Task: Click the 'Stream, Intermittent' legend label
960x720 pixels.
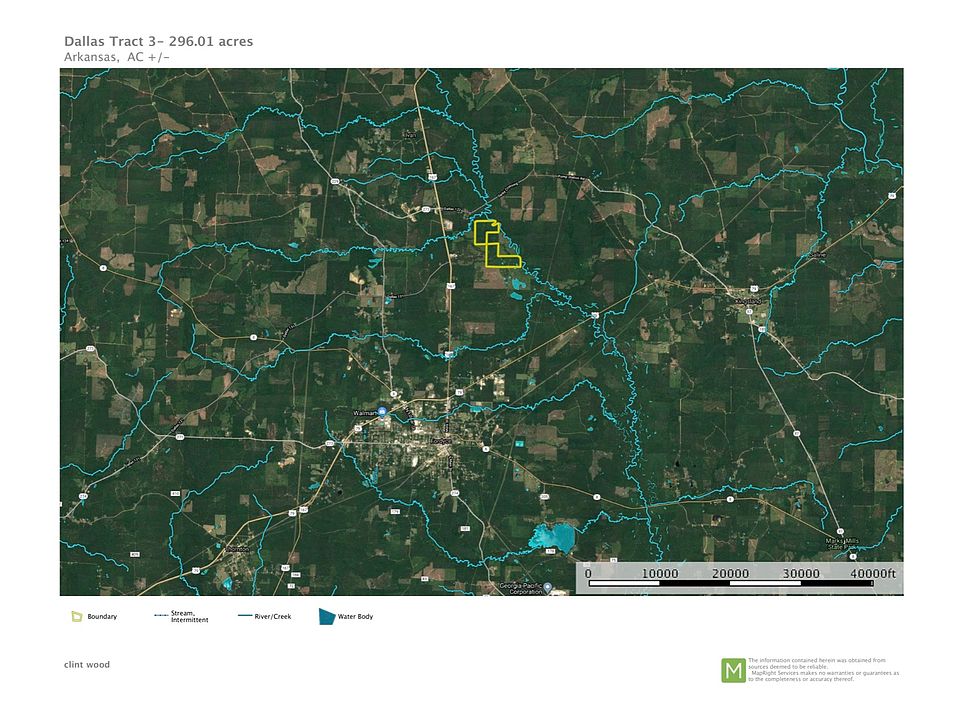Action: pyautogui.click(x=189, y=617)
